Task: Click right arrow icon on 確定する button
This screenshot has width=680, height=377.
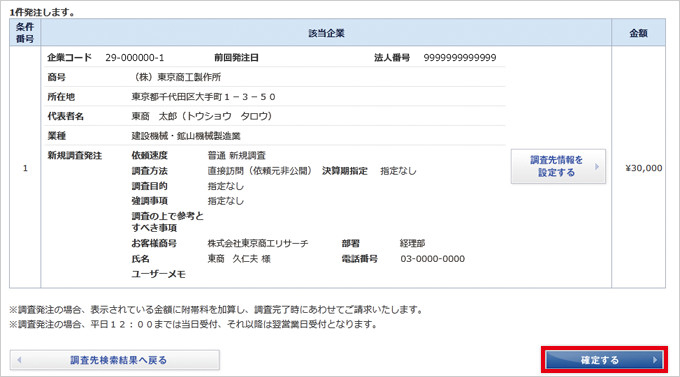Action: (x=655, y=360)
